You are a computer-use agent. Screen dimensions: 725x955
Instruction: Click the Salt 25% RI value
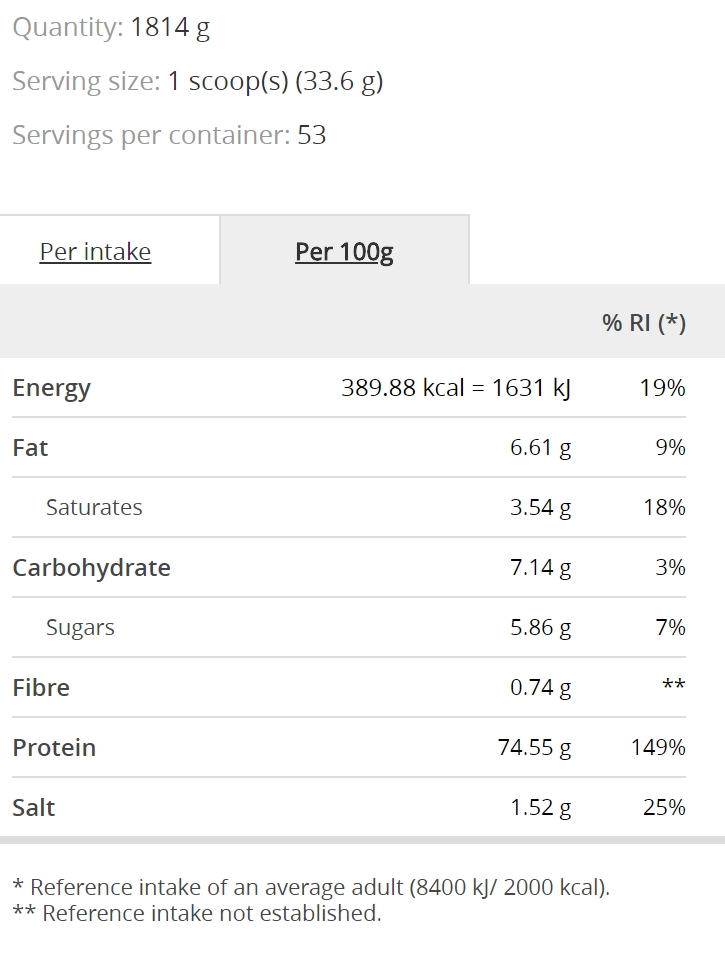[664, 808]
